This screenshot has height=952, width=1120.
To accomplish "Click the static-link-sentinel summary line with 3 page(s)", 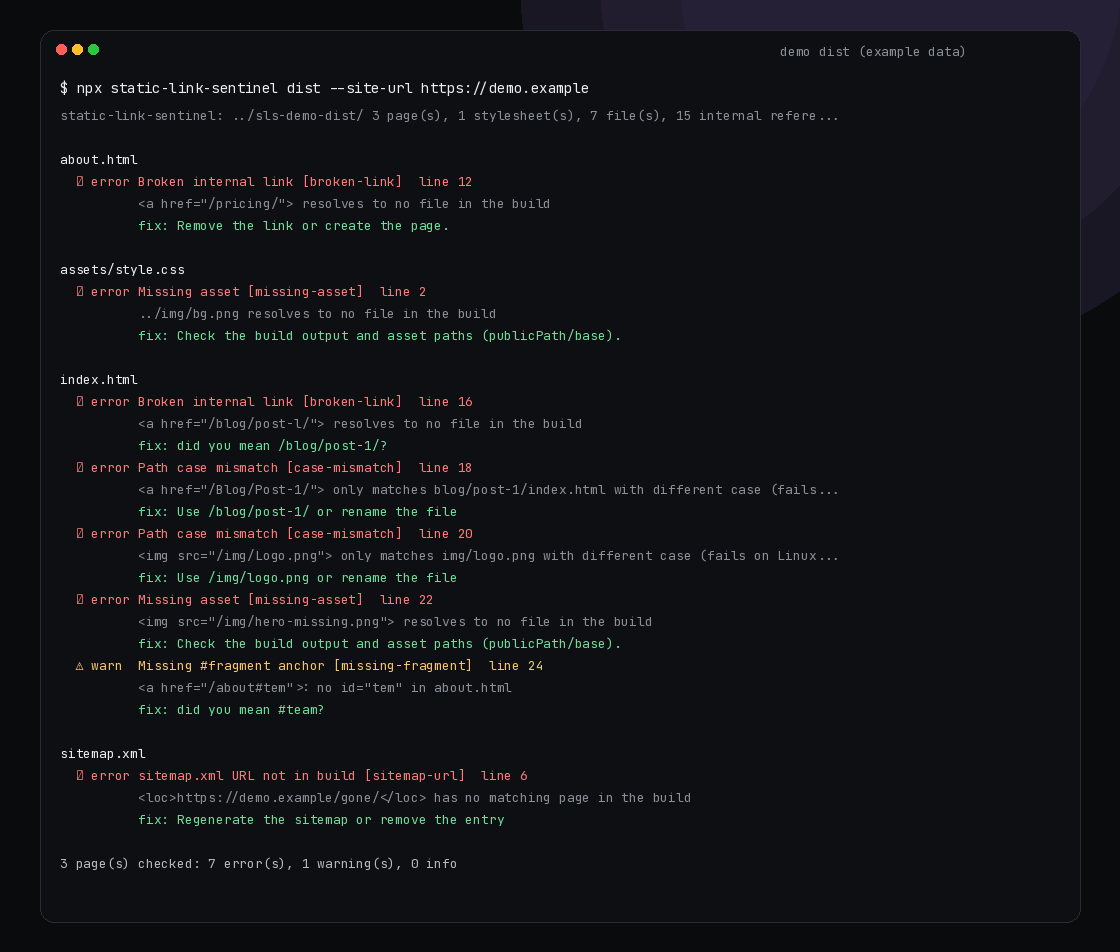I will (x=449, y=116).
